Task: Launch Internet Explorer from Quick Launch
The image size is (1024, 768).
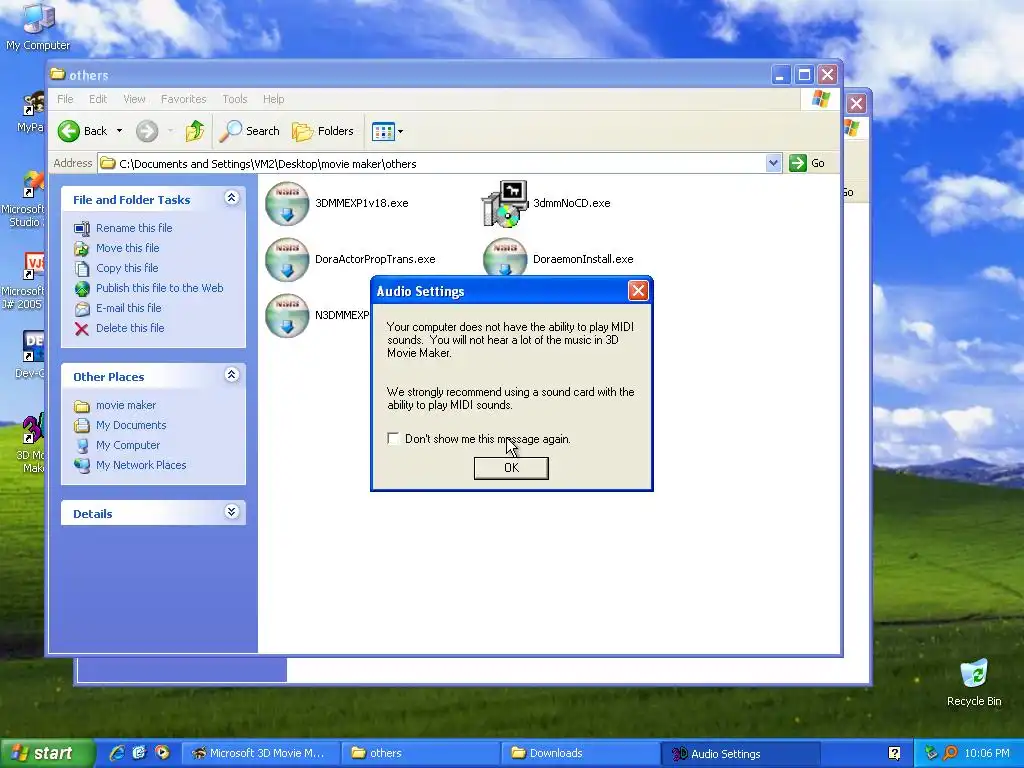Action: [117, 753]
